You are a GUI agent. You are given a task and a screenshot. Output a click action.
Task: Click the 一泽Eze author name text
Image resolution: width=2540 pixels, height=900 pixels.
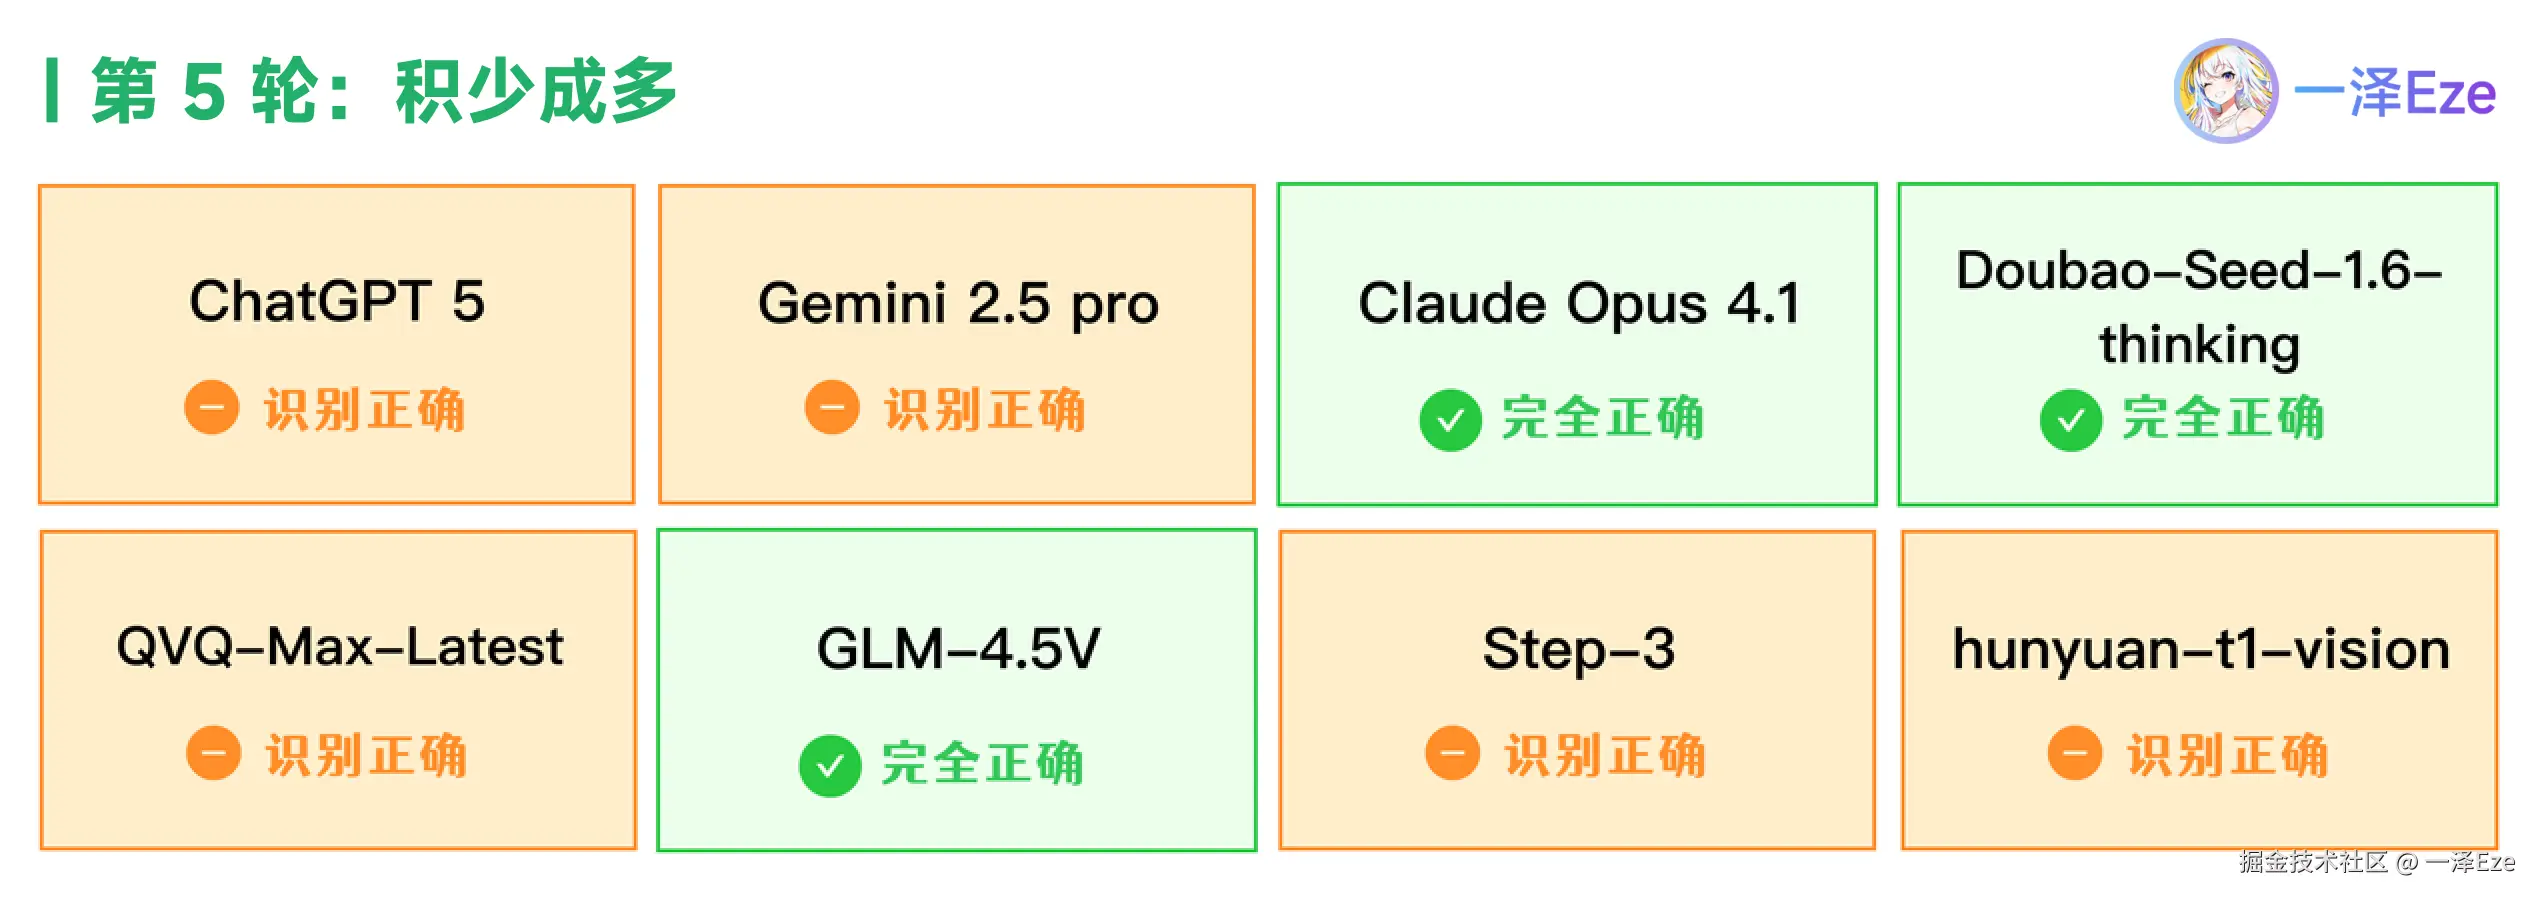2395,93
